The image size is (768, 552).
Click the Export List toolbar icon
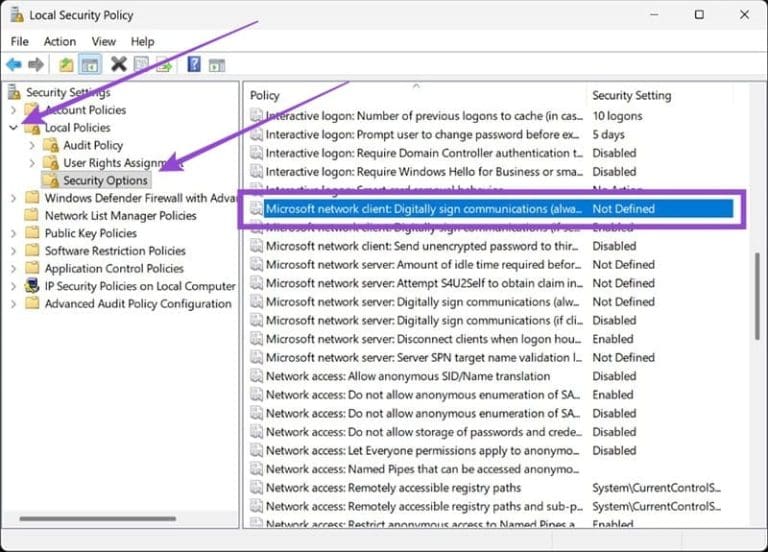point(165,64)
